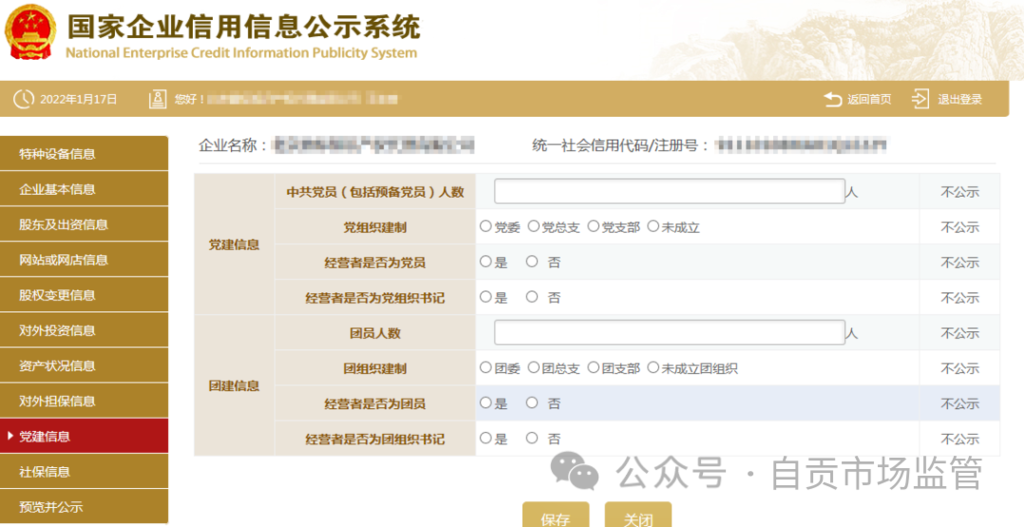Click the user profile icon near greeting
The height and width of the screenshot is (527, 1024).
pyautogui.click(x=157, y=99)
